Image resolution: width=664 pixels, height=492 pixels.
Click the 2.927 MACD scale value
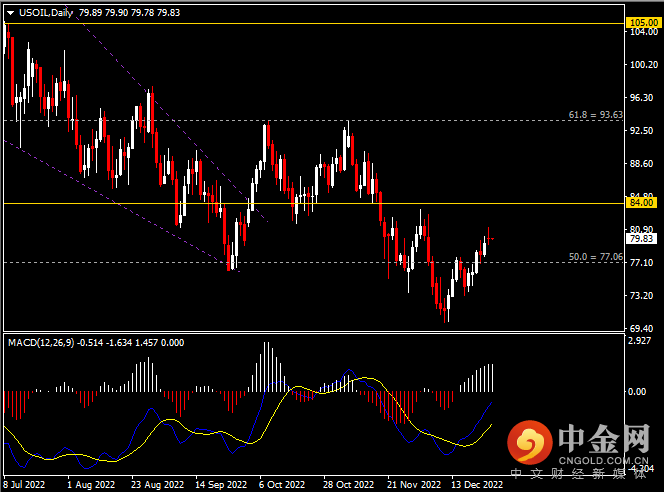point(638,341)
